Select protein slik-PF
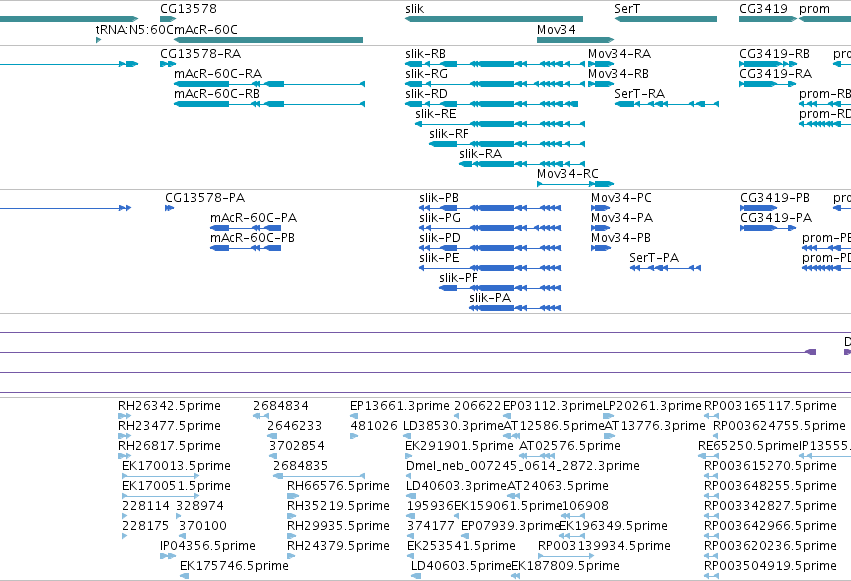The height and width of the screenshot is (581, 851). coord(500,288)
